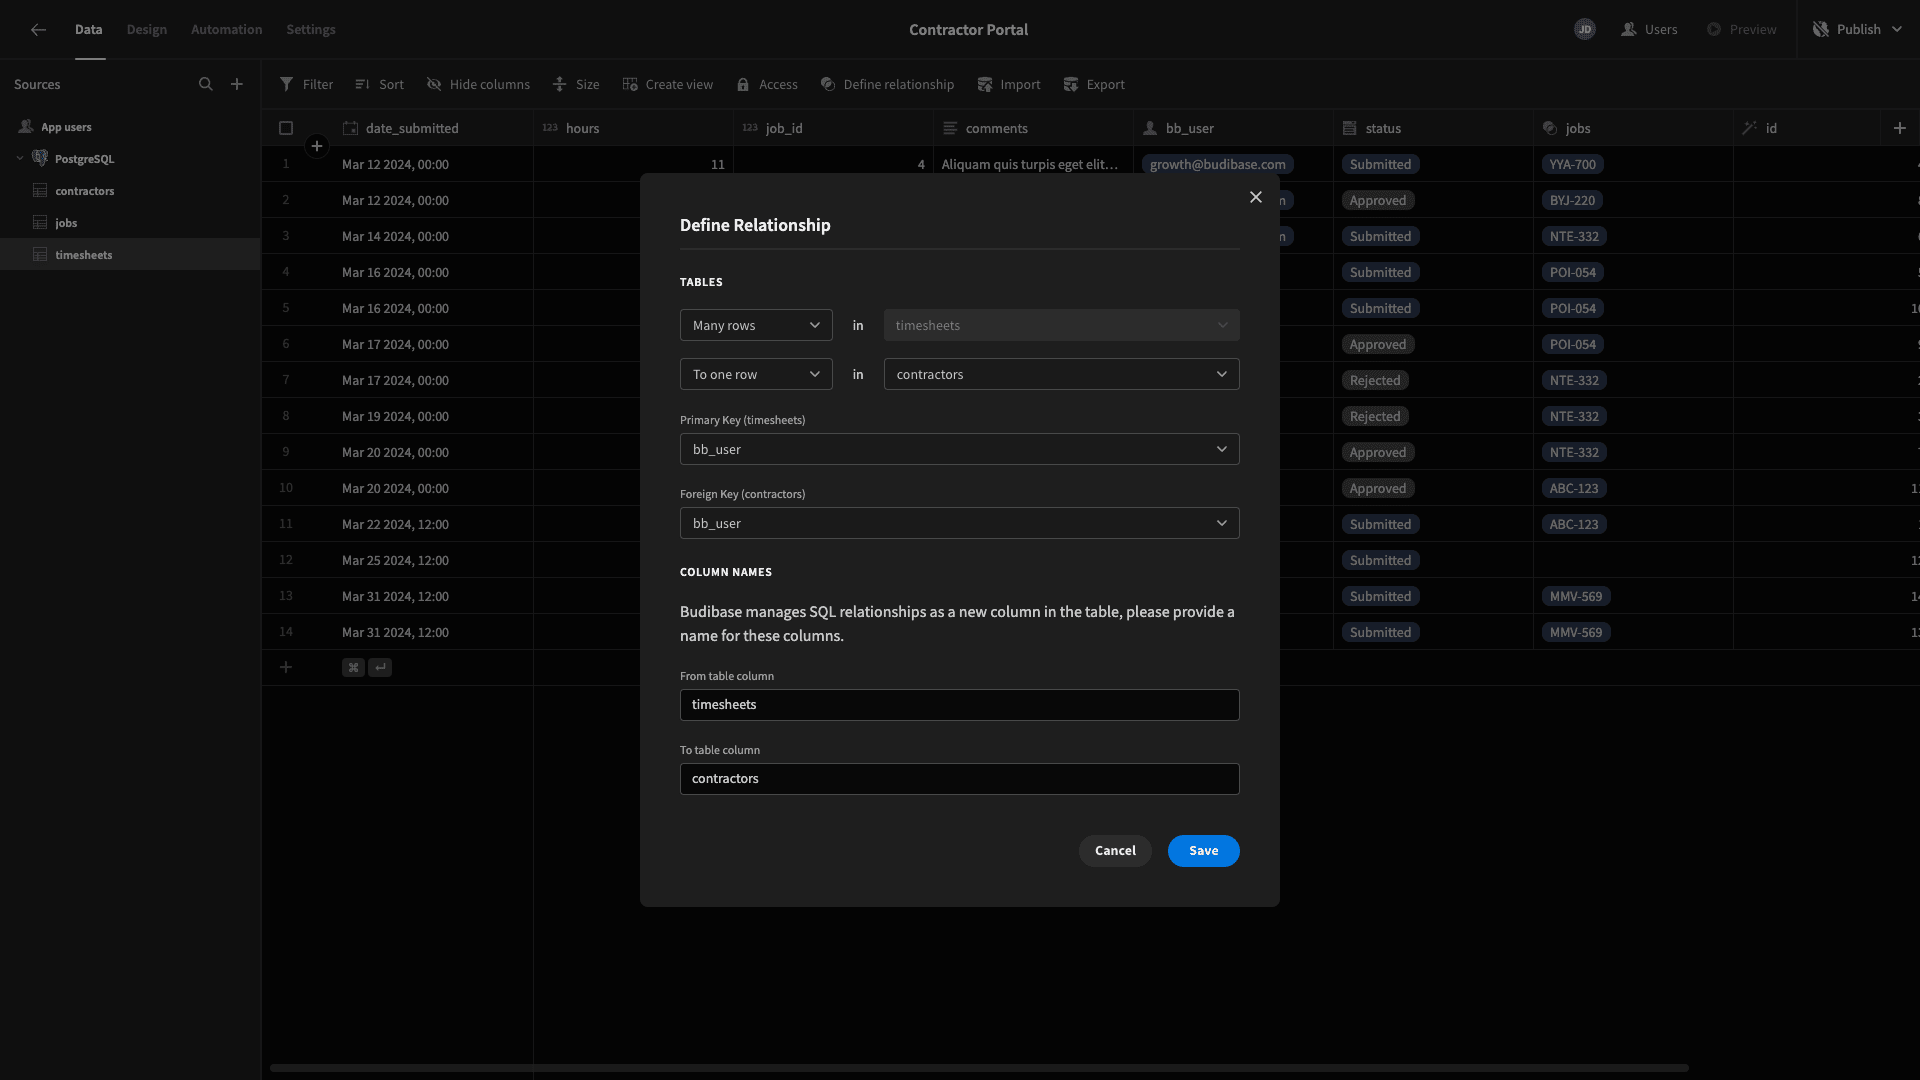Select the jobs table in sidebar
The height and width of the screenshot is (1080, 1920).
130,222
